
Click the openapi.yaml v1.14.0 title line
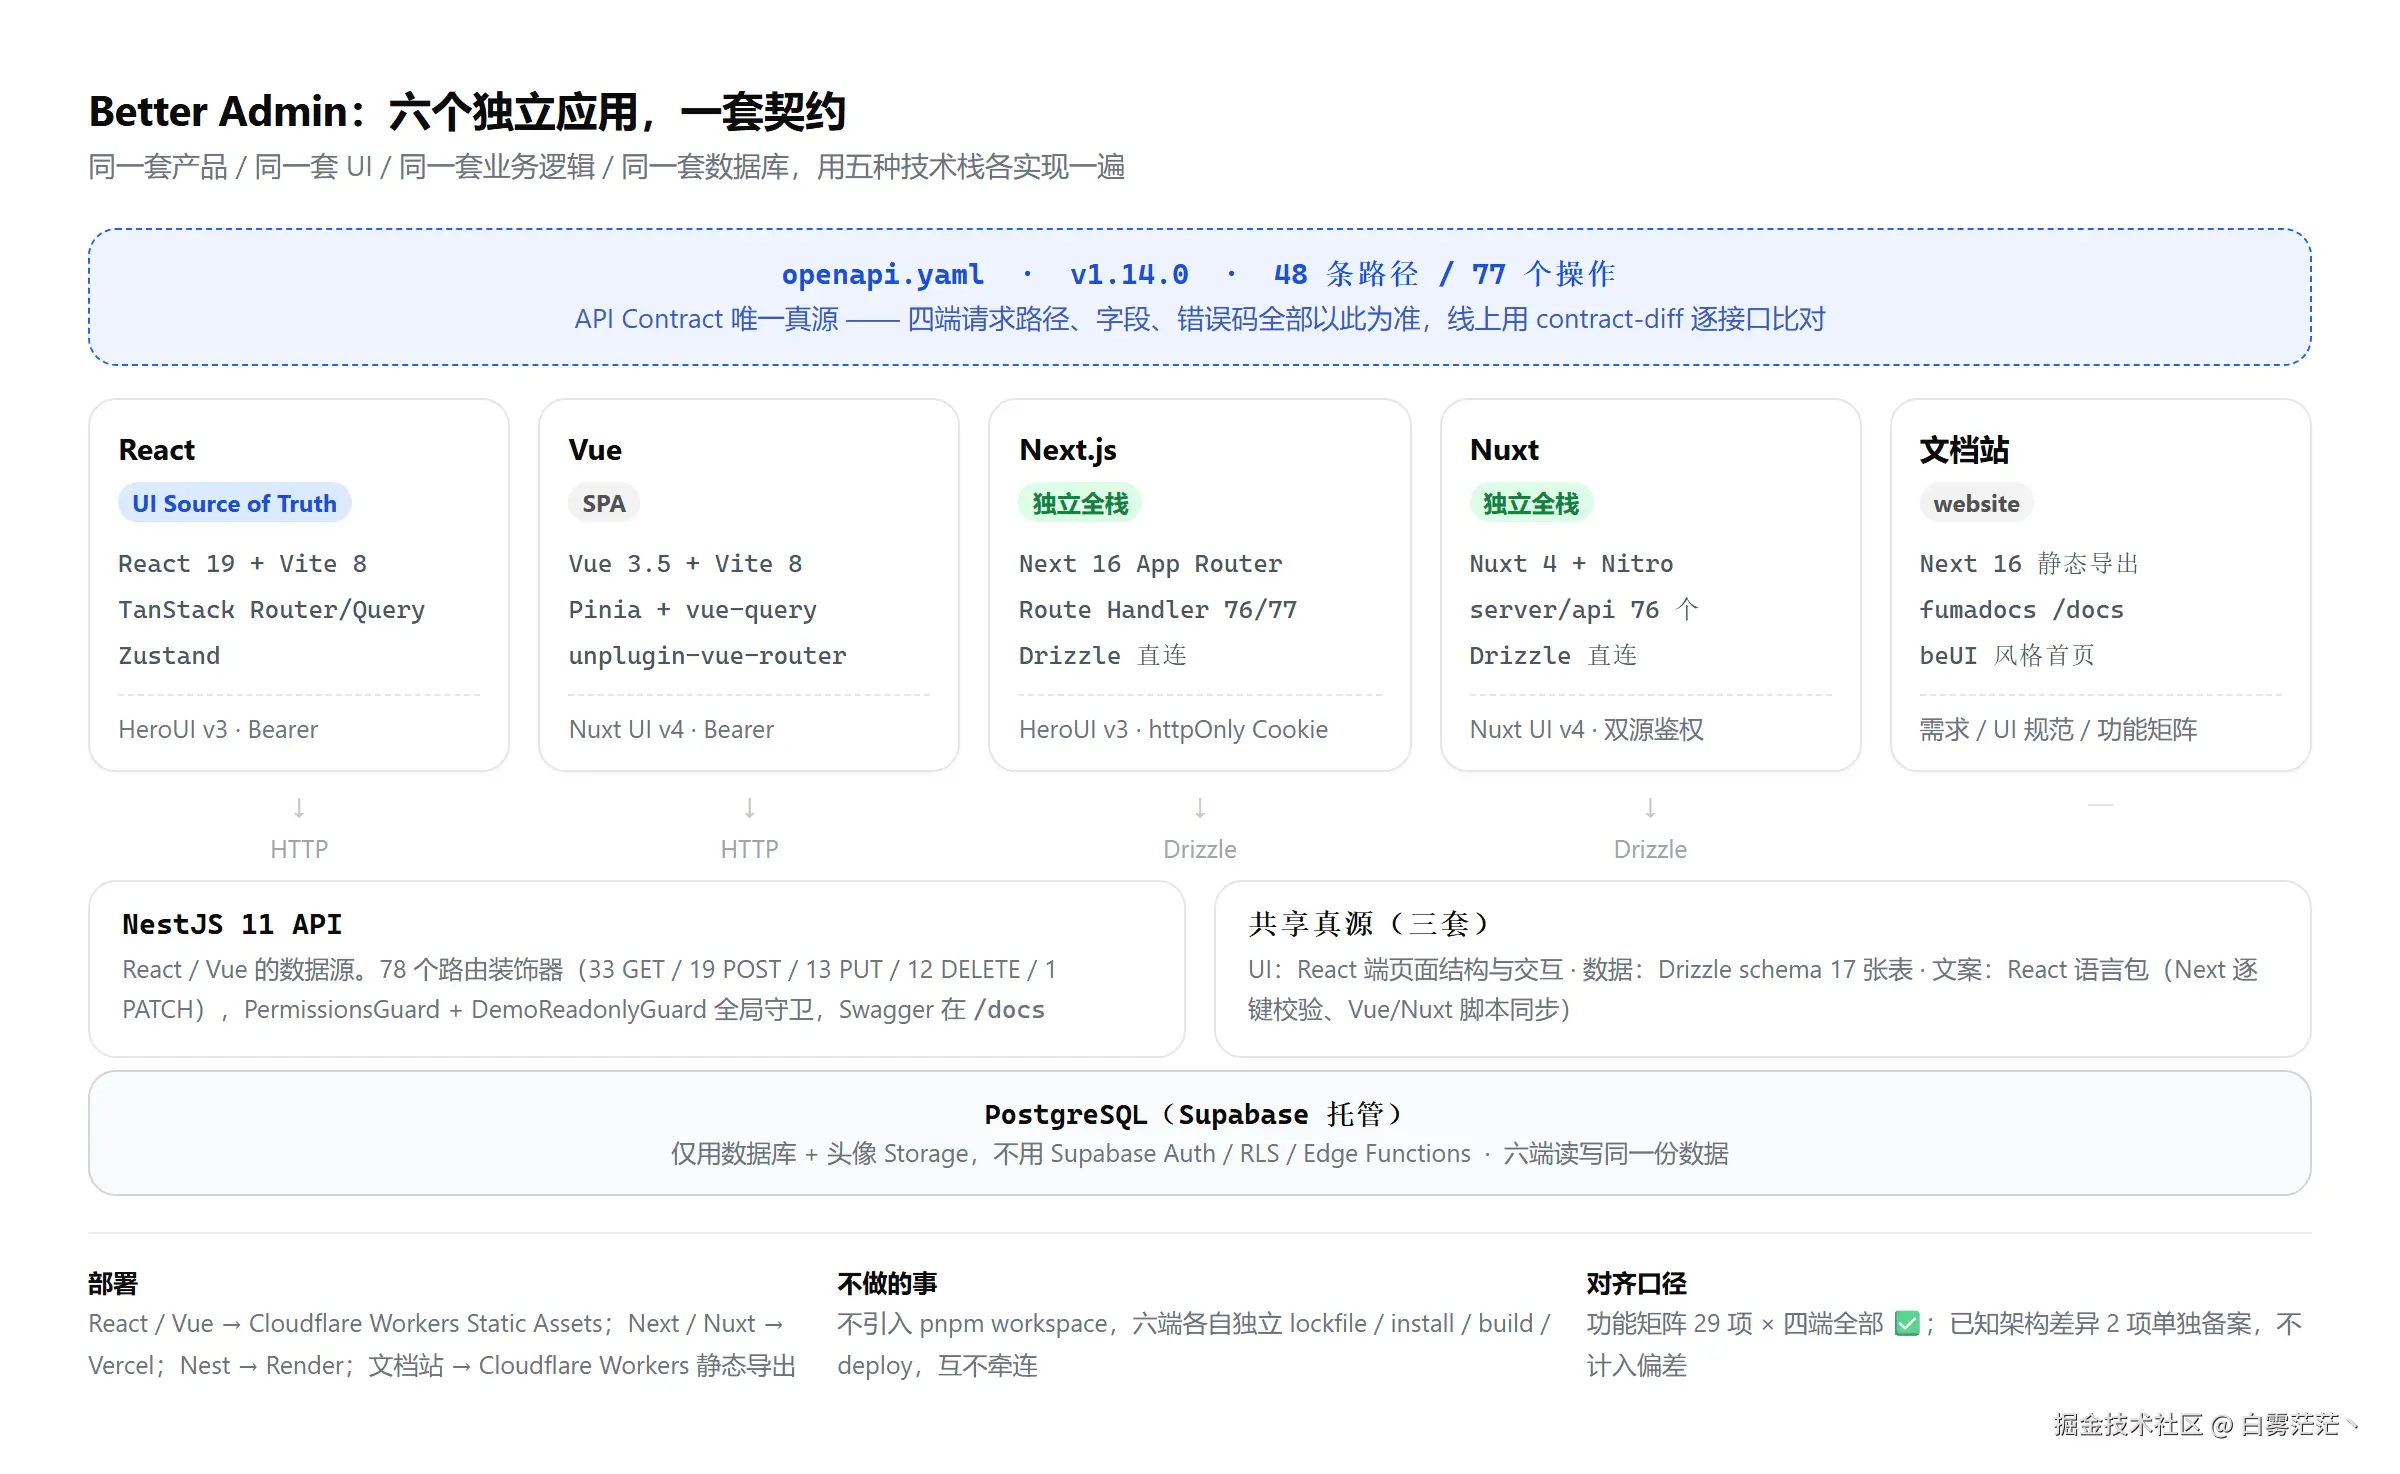click(x=1199, y=274)
